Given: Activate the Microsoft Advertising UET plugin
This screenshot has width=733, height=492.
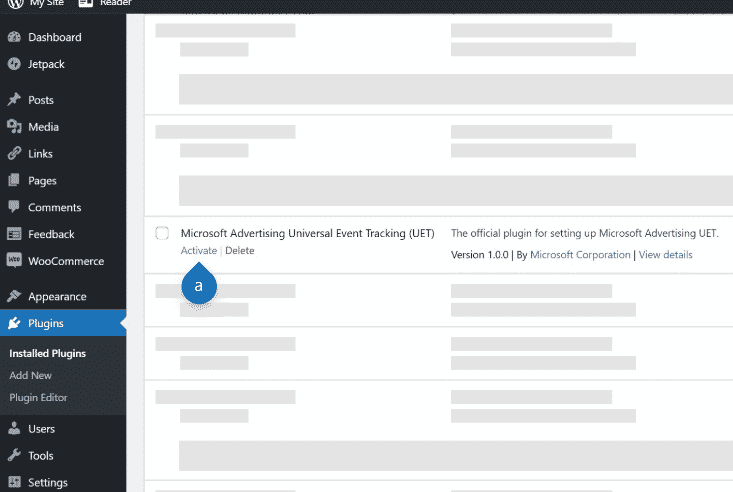Looking at the screenshot, I should tap(199, 250).
